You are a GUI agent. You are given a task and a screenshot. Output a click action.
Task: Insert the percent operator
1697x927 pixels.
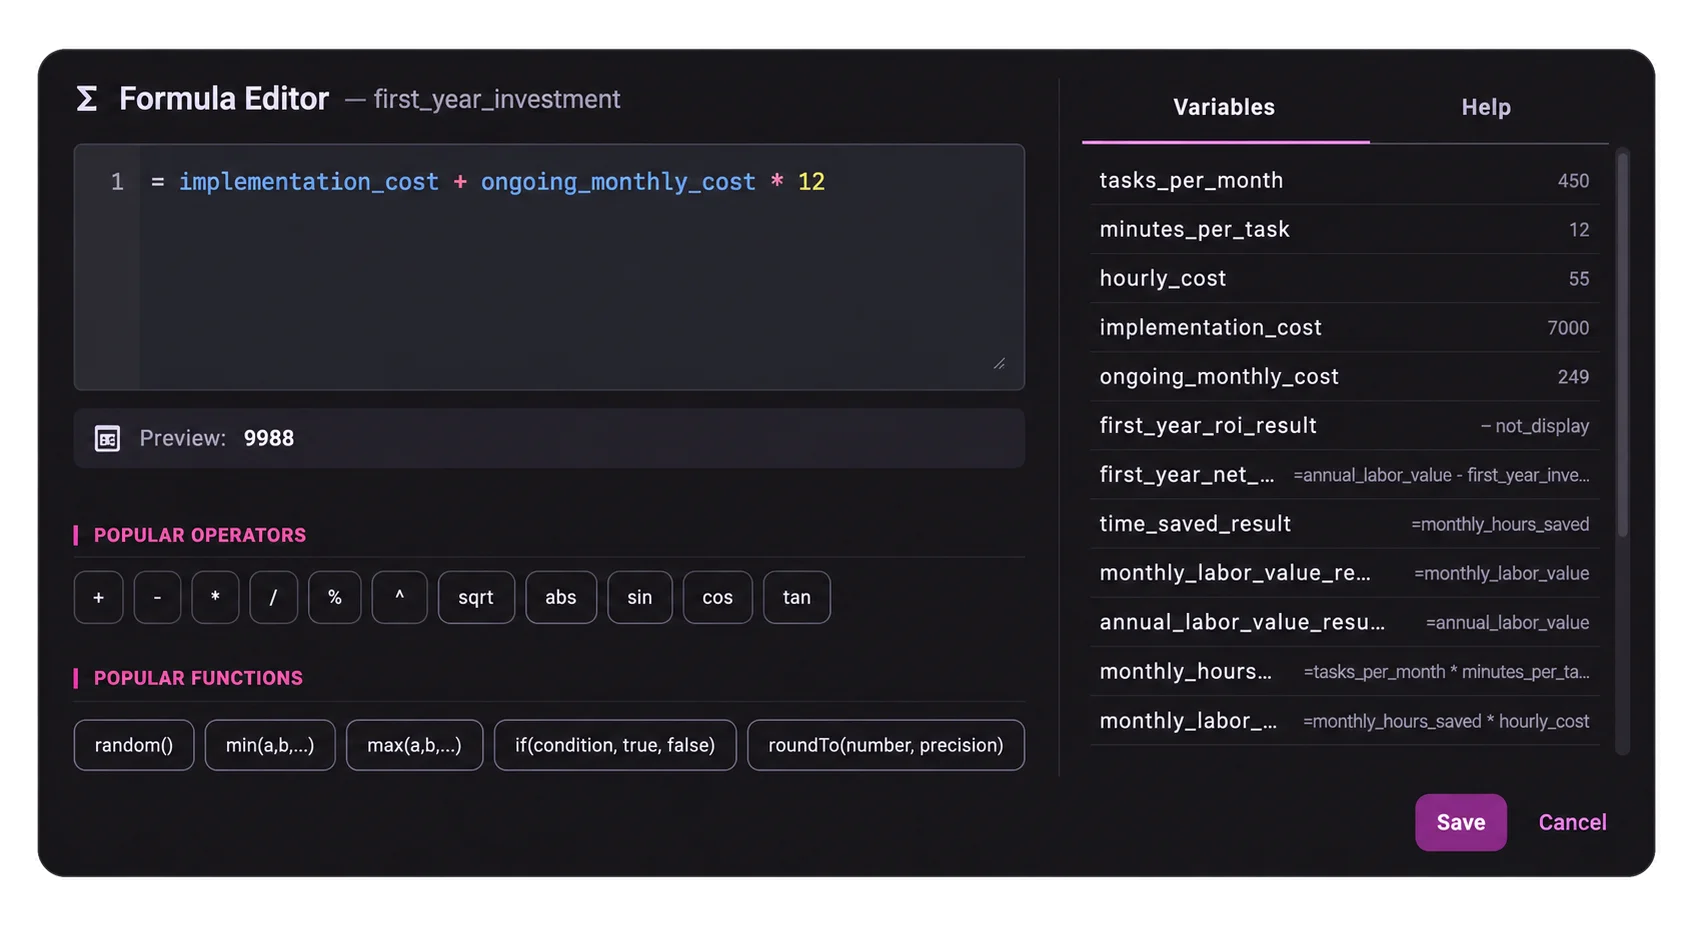pos(335,597)
